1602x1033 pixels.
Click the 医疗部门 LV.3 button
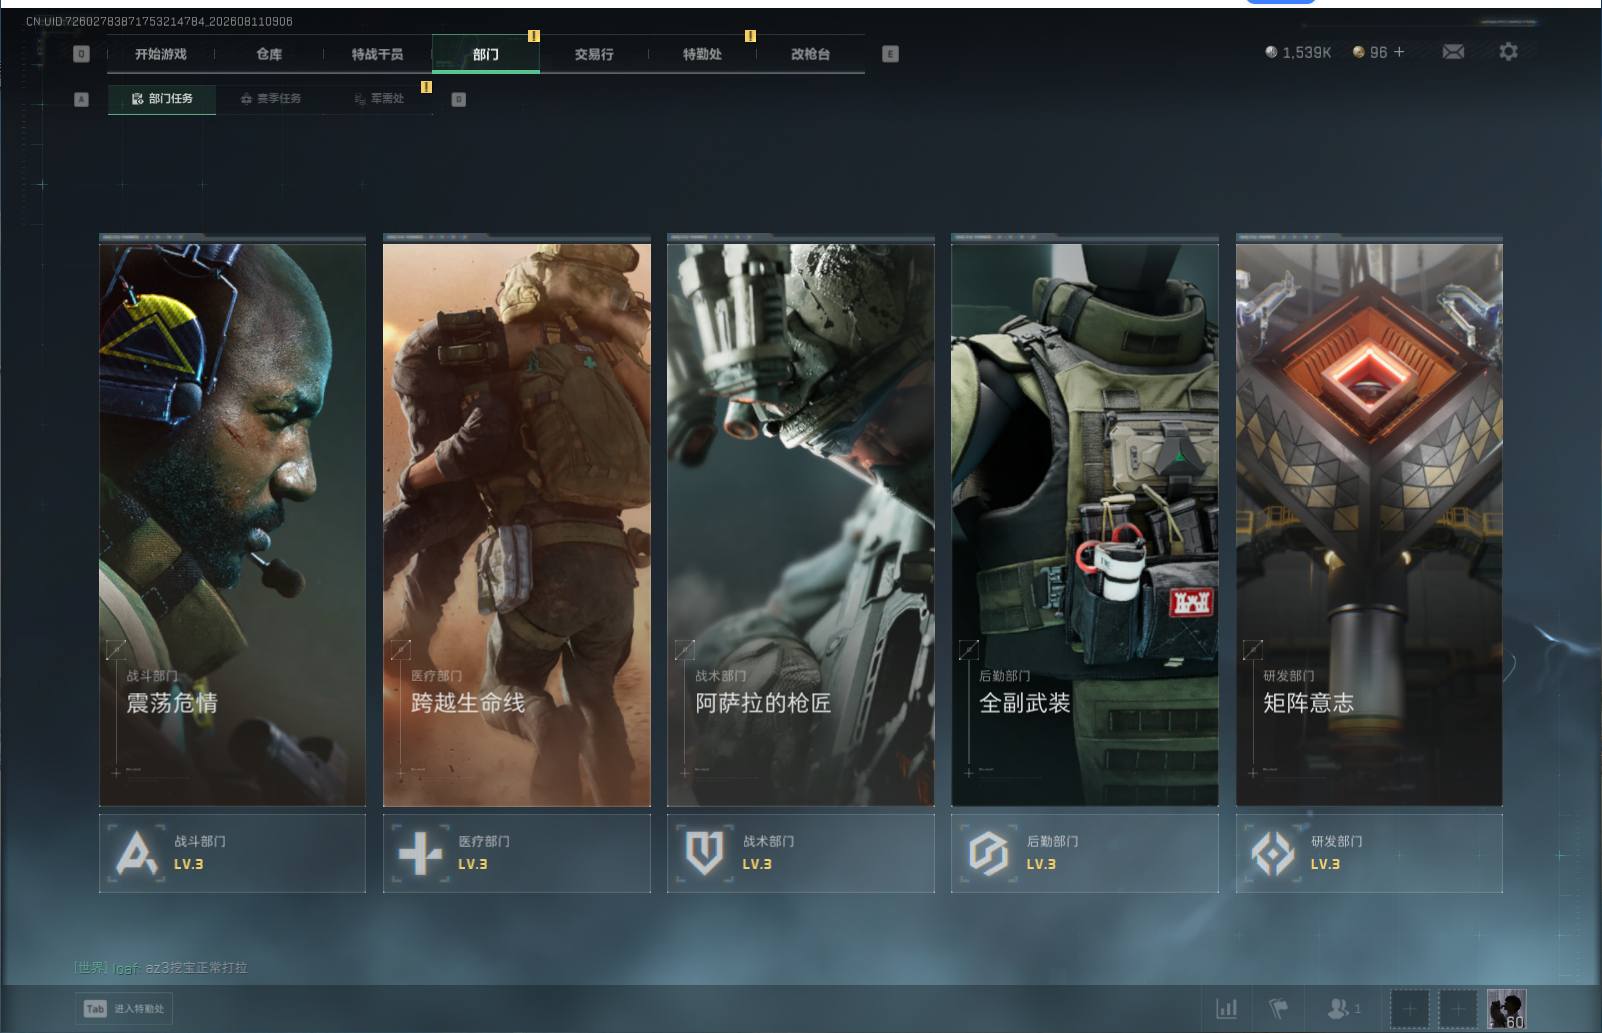click(517, 853)
